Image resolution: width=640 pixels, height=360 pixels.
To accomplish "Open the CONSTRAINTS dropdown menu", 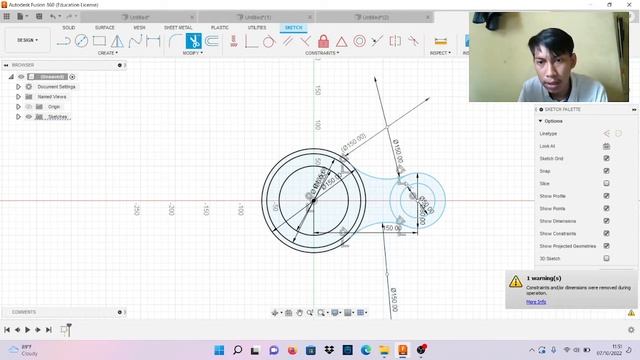I will click(x=322, y=53).
